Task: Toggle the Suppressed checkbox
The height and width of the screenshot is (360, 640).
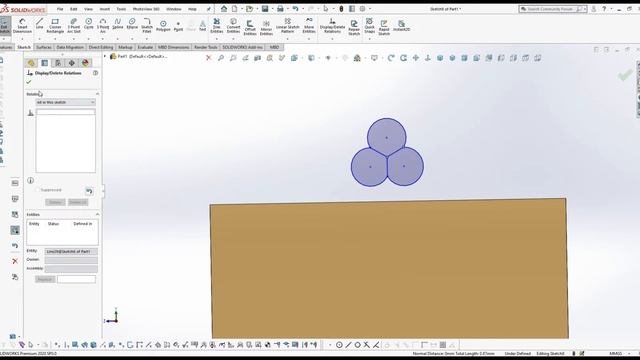Action: click(38, 190)
